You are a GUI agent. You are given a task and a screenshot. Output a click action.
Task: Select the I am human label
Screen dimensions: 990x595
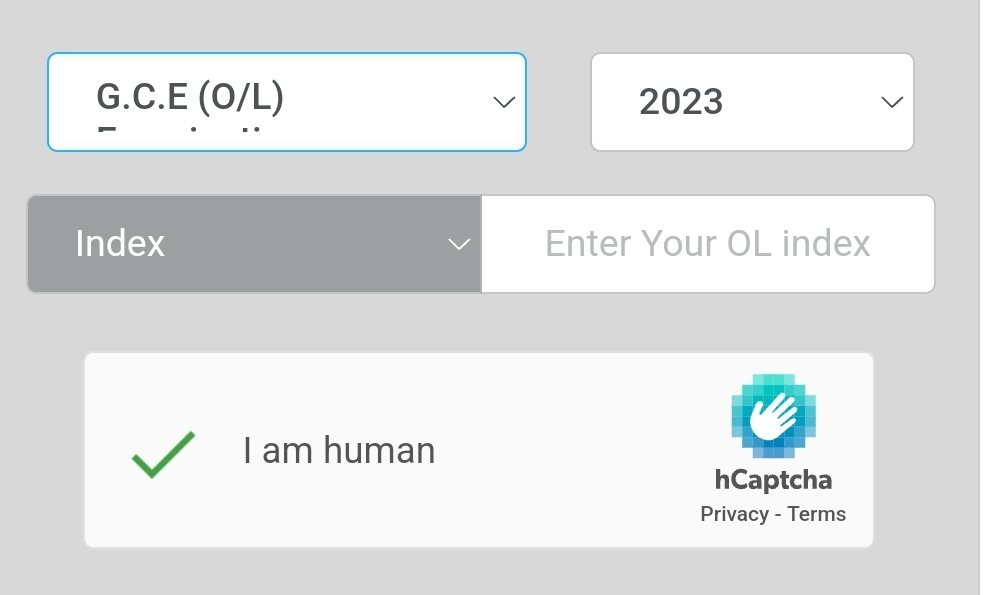coord(339,450)
